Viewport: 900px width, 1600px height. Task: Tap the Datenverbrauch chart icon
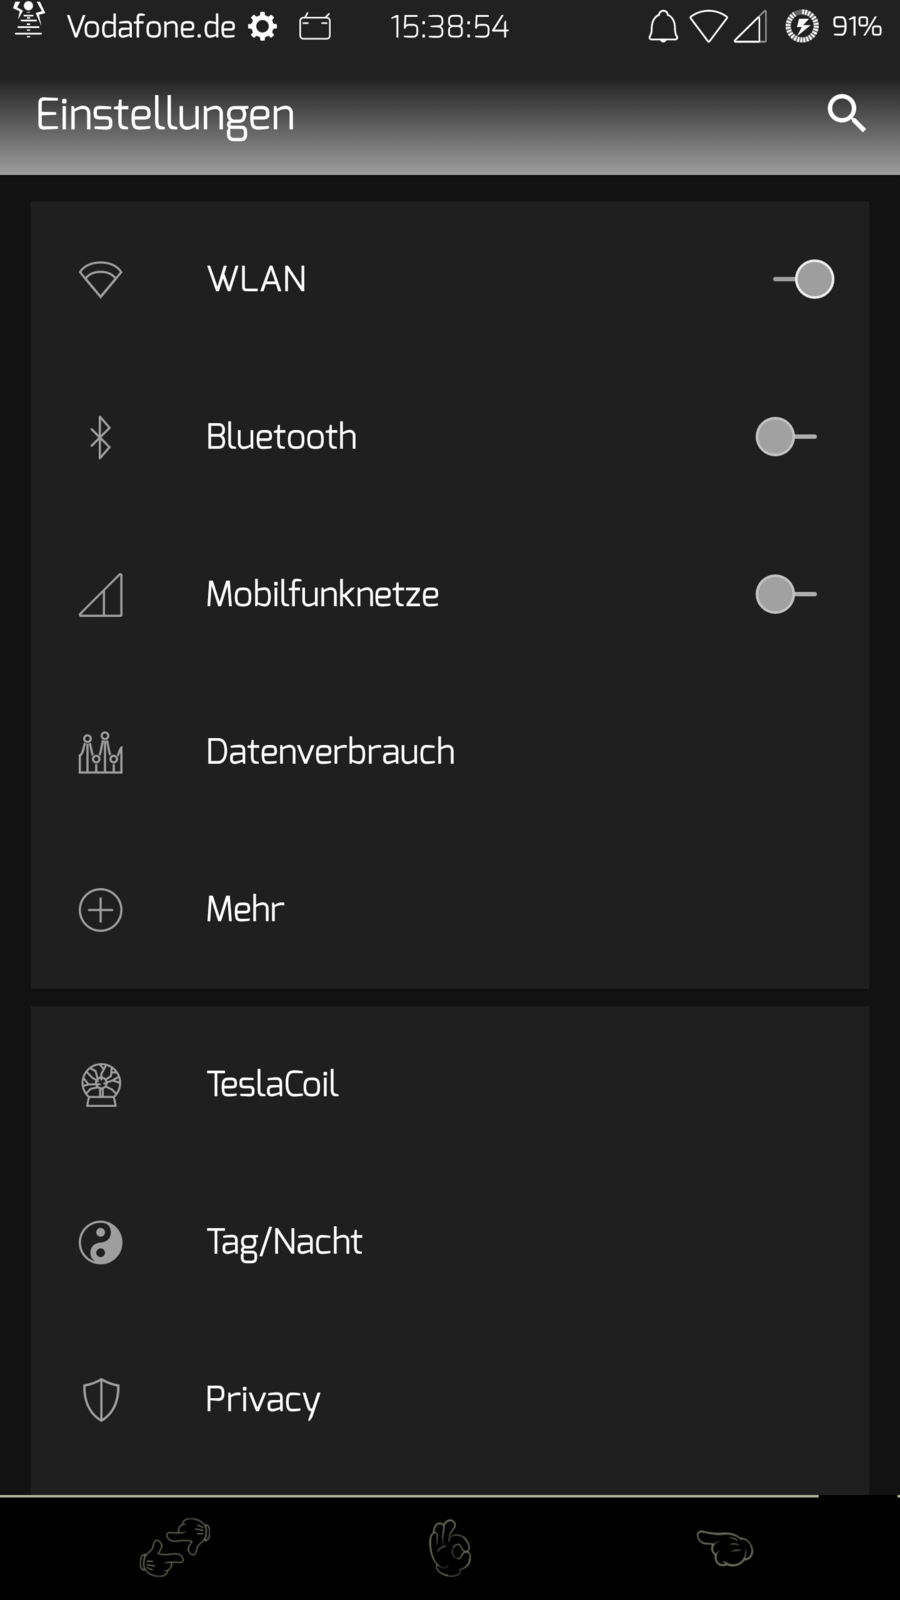[x=101, y=752]
